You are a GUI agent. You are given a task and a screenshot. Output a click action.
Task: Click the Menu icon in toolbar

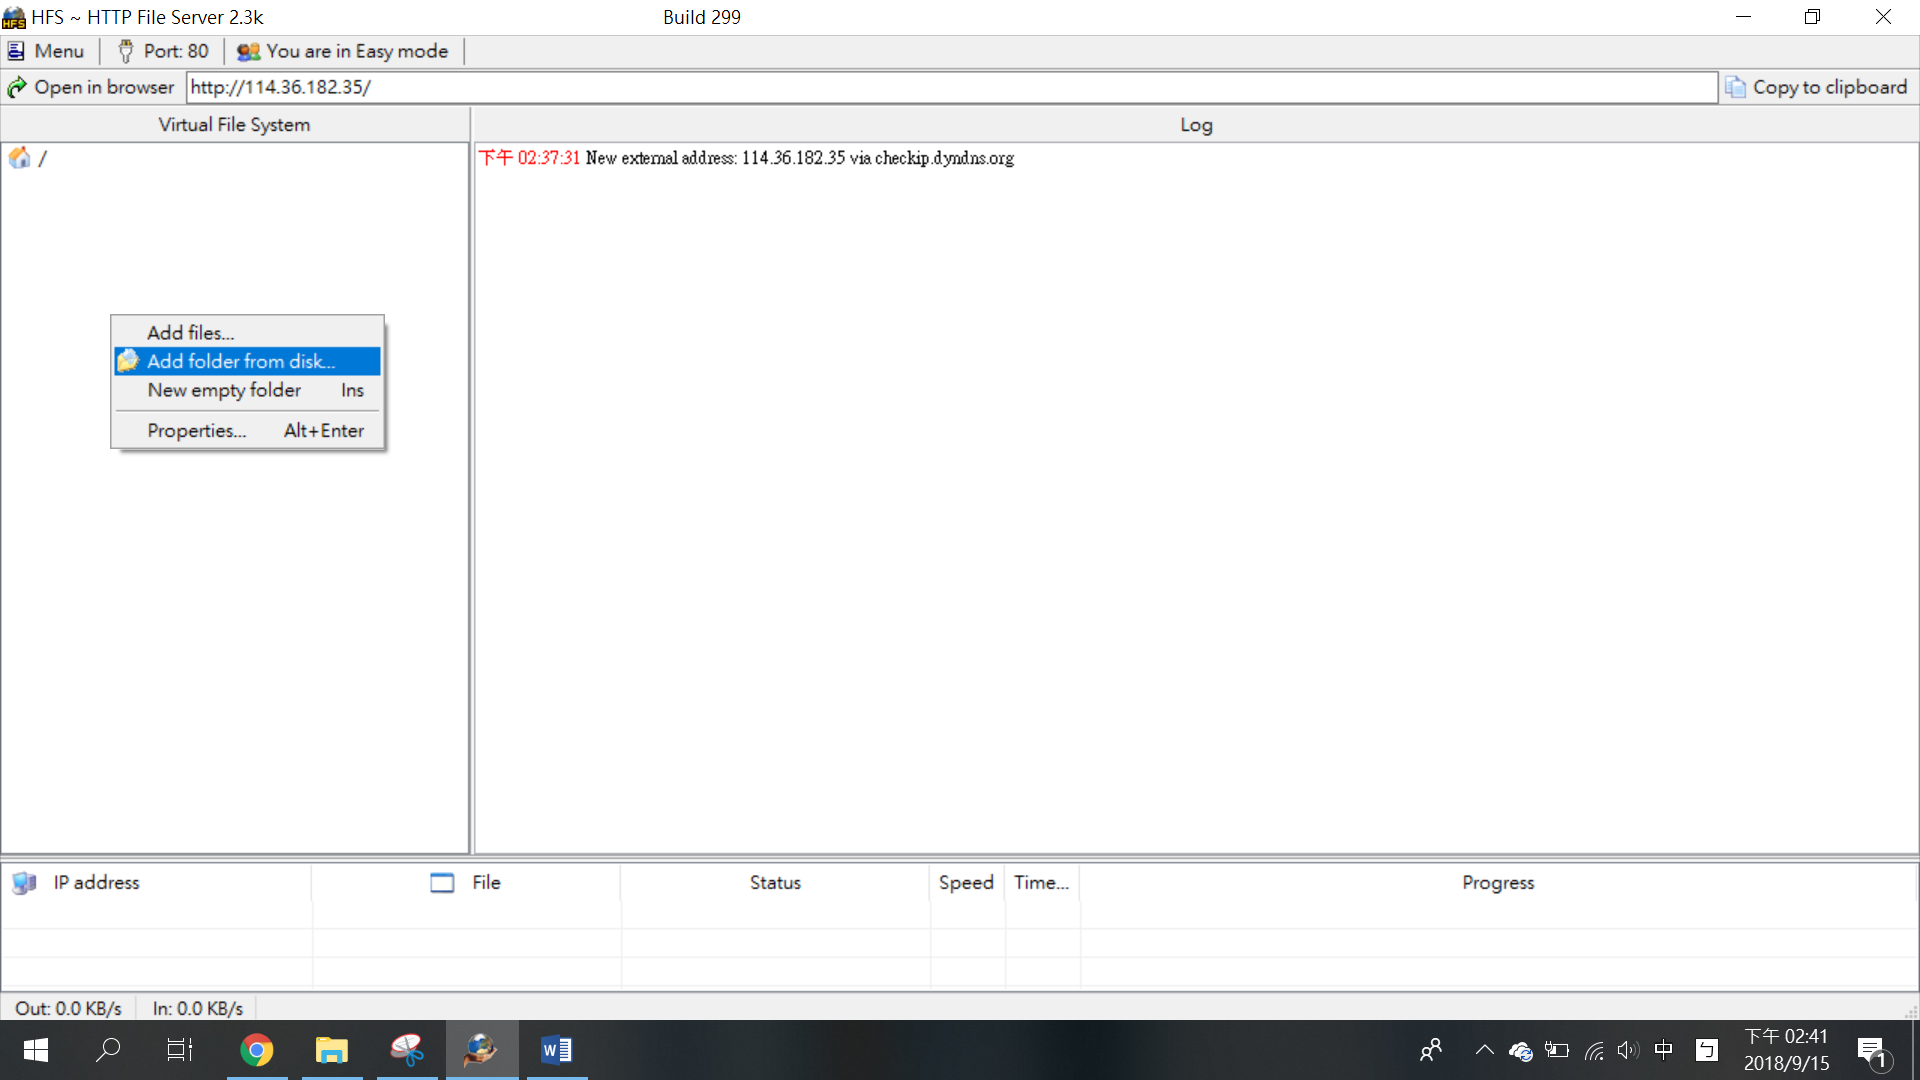click(16, 51)
